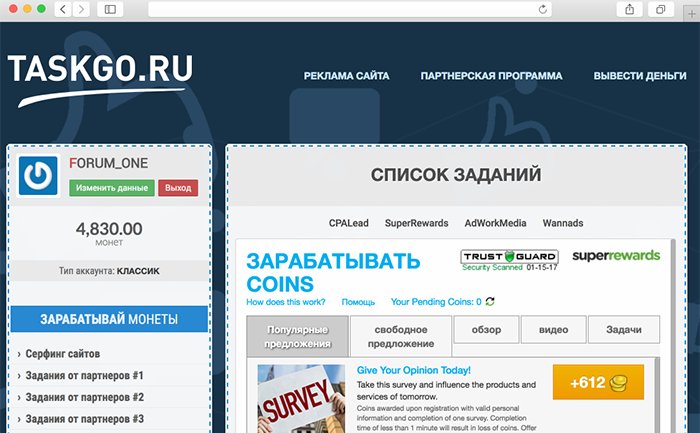Open ВЫВЕСТИ ДЕНЬГИ in the top menu

click(640, 76)
